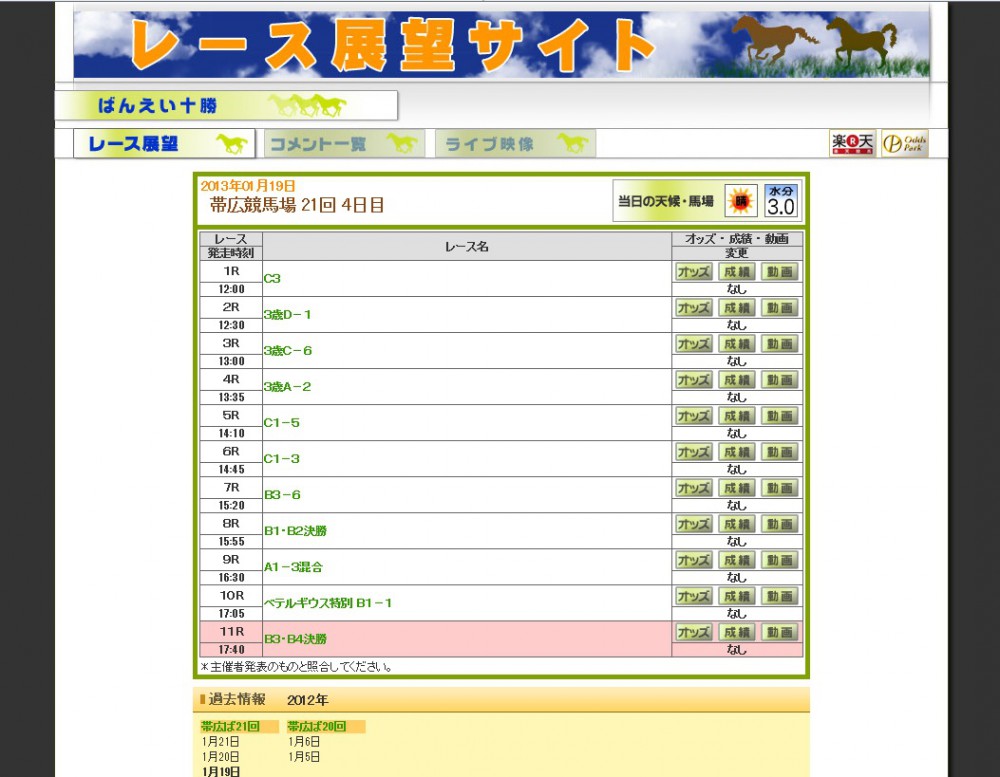
Task: Open the B3・B4決勝 race link
Action: 295,639
